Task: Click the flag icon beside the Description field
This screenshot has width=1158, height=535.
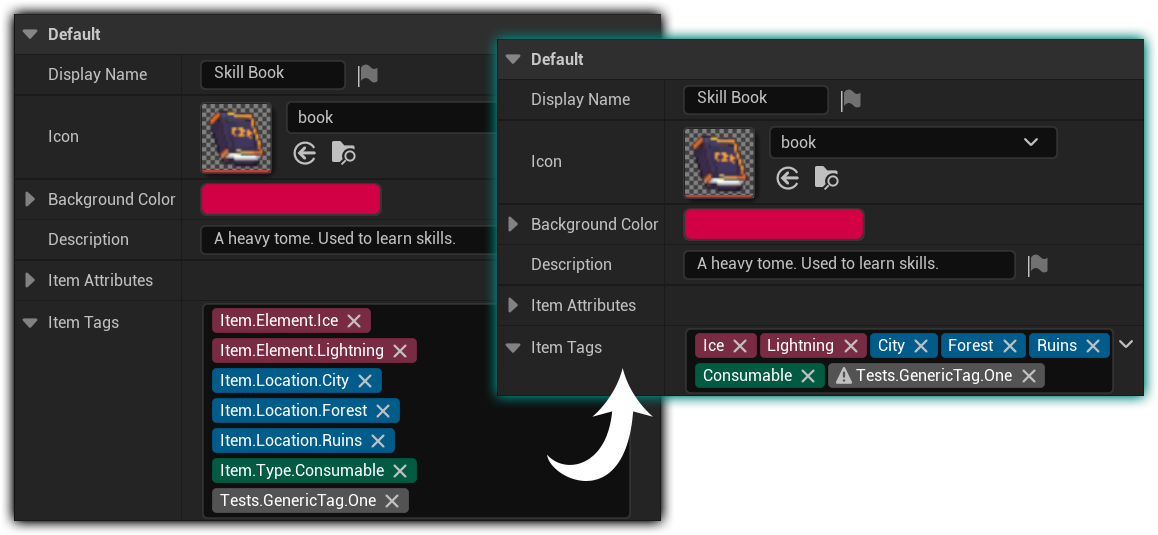Action: pos(1038,265)
